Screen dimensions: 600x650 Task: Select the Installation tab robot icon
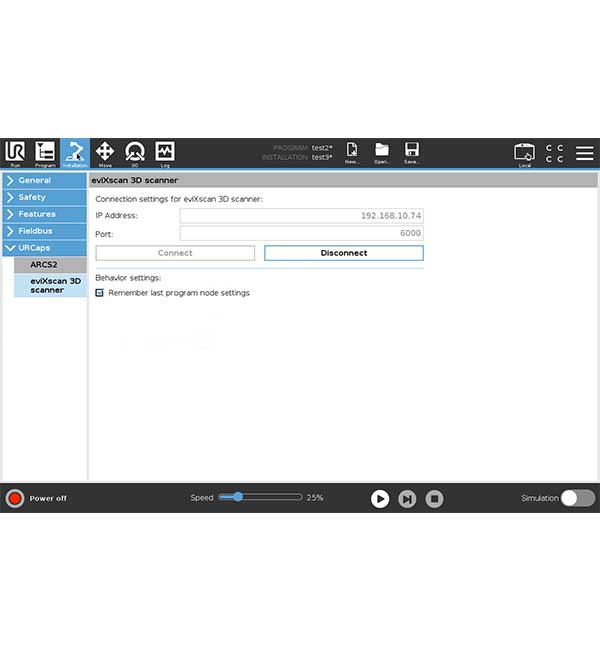[75, 153]
